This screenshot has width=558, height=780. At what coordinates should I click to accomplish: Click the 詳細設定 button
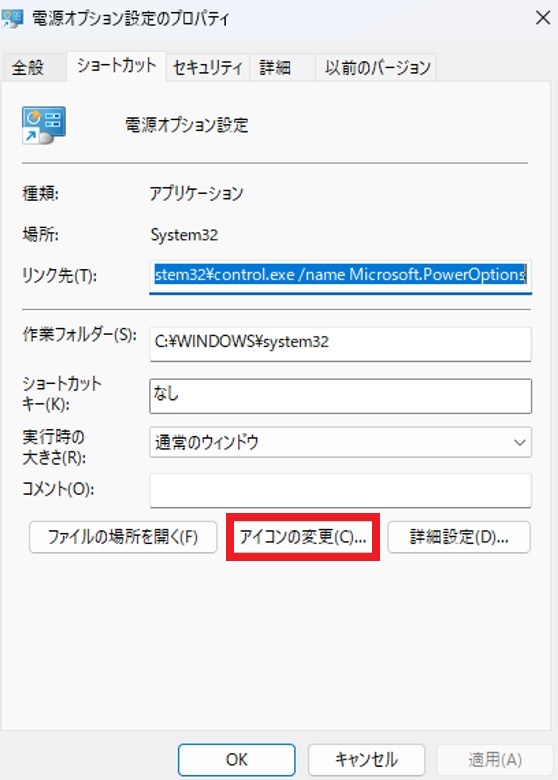click(459, 537)
